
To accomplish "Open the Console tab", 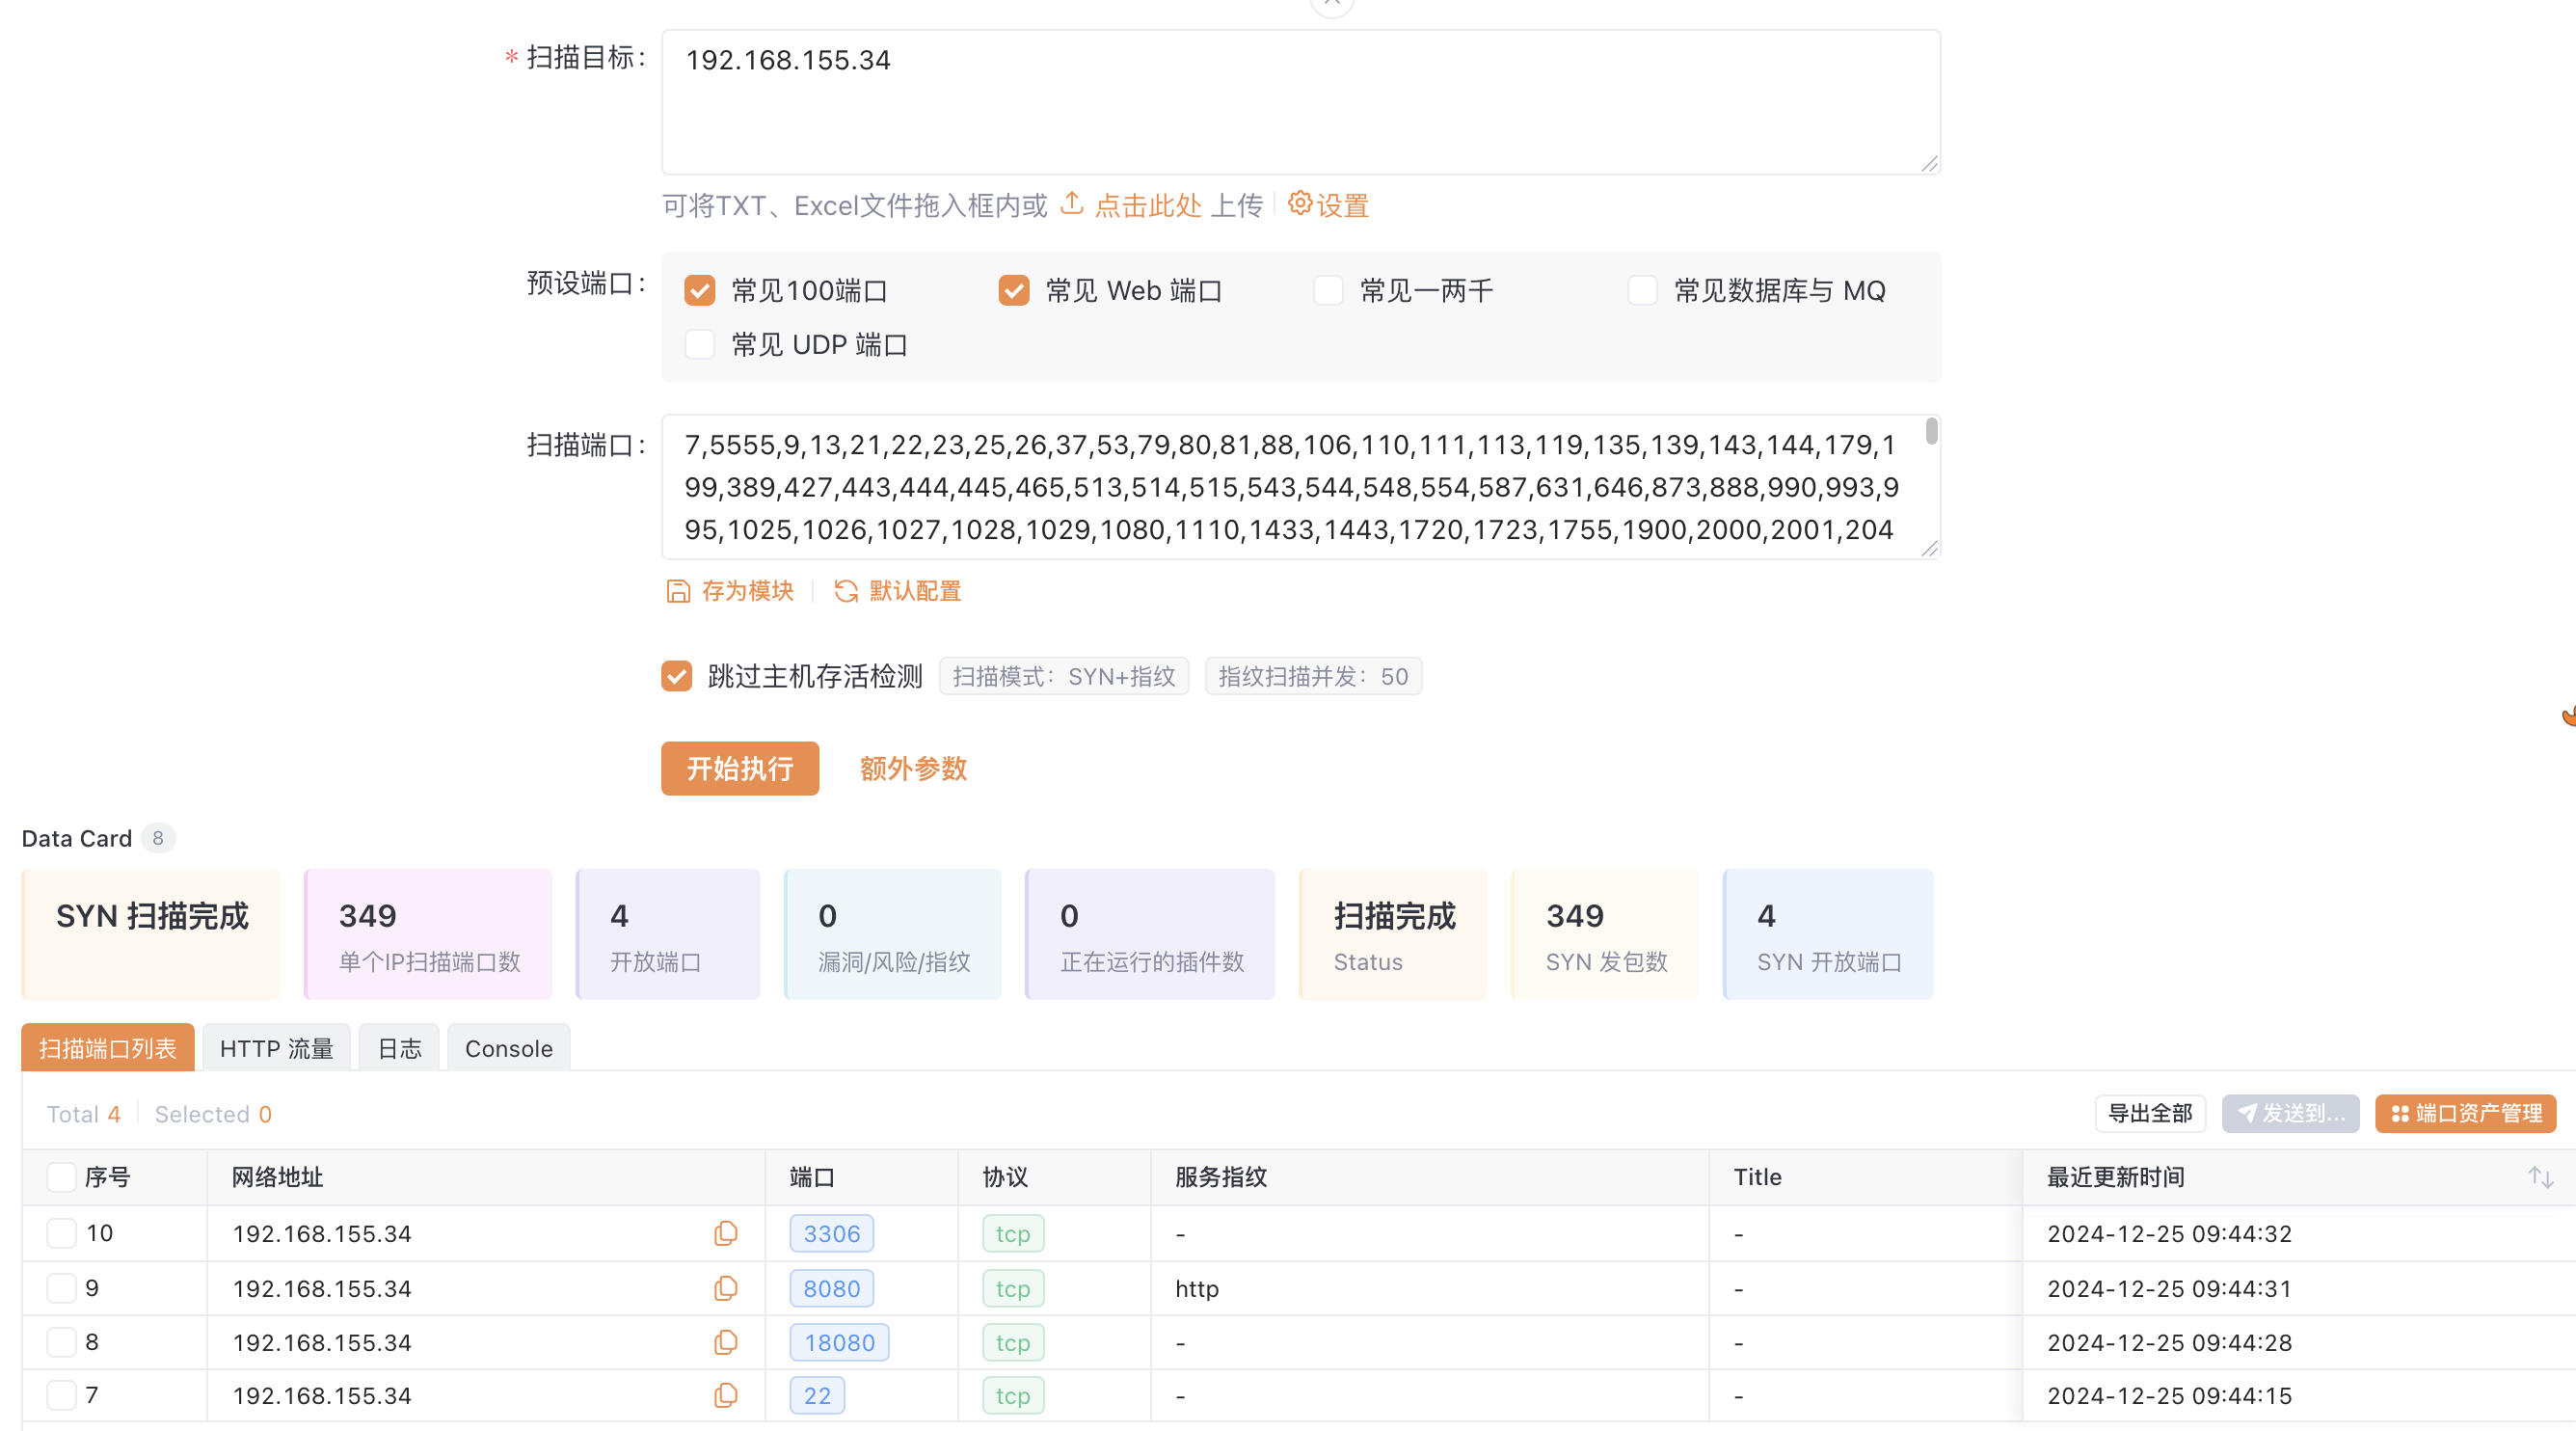I will (x=508, y=1048).
